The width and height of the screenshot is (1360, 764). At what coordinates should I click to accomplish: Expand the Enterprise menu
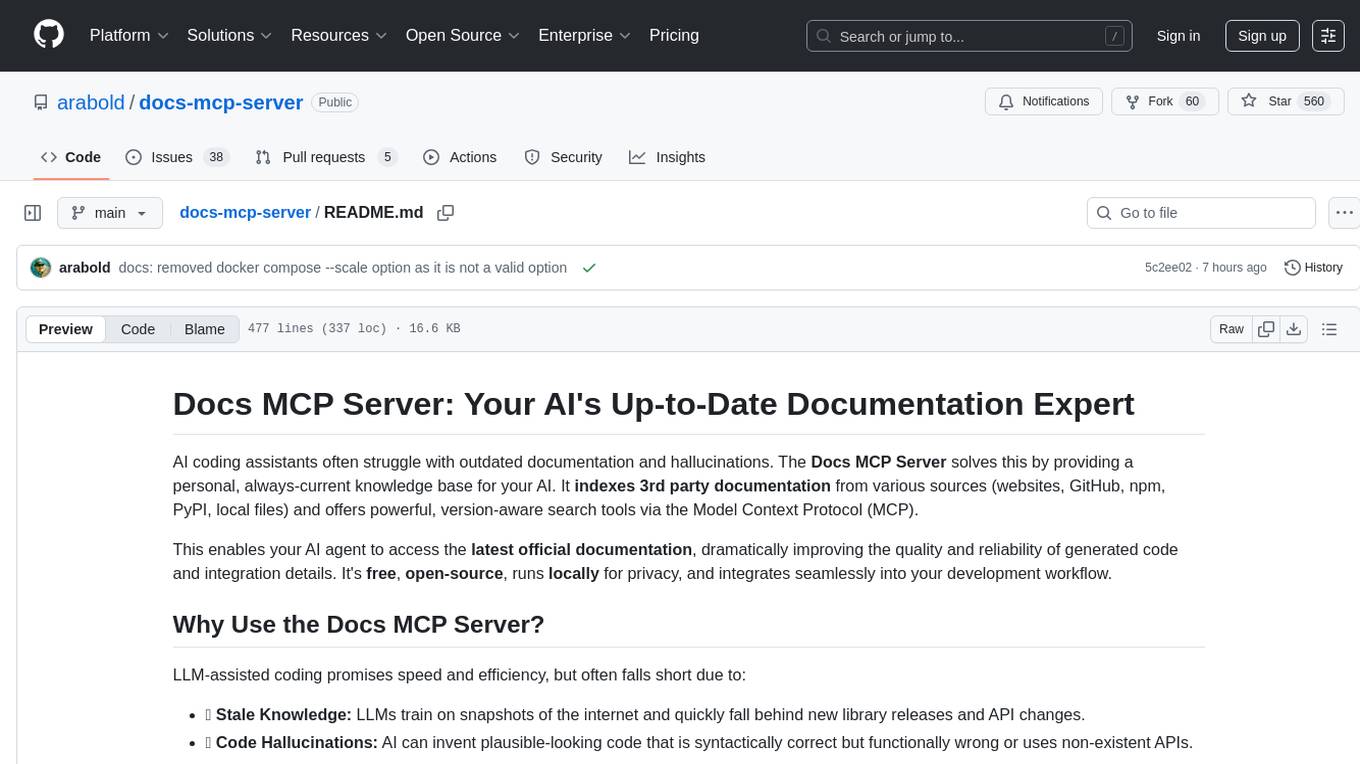tap(585, 35)
